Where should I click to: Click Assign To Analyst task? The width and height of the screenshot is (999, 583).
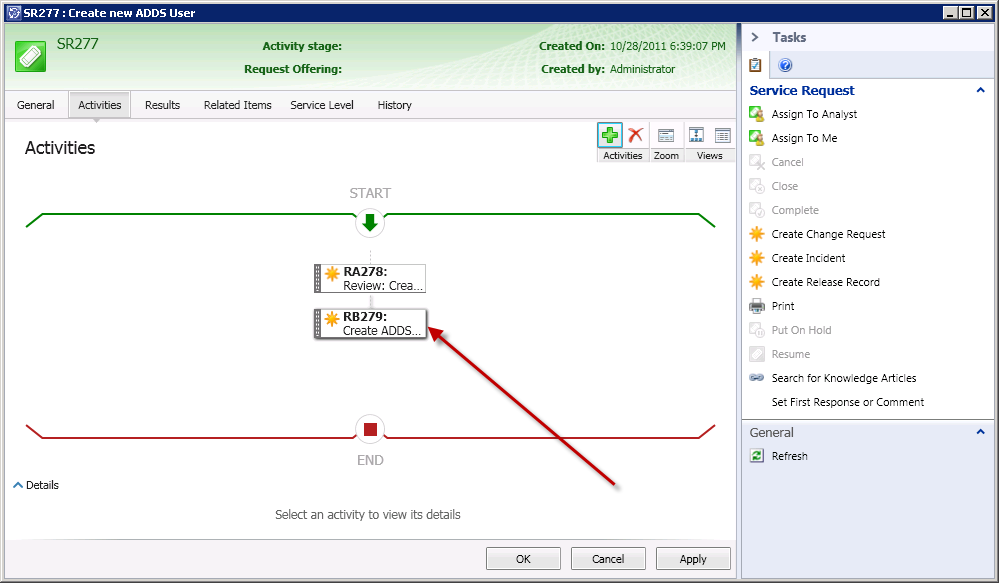(x=814, y=114)
